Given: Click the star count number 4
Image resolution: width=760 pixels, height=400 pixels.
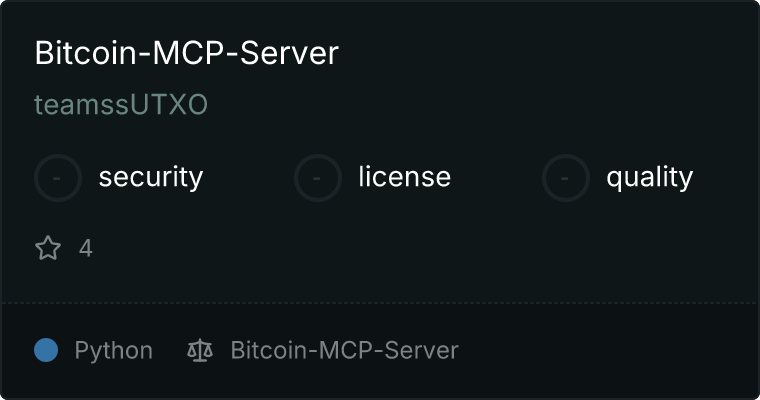Looking at the screenshot, I should (85, 248).
